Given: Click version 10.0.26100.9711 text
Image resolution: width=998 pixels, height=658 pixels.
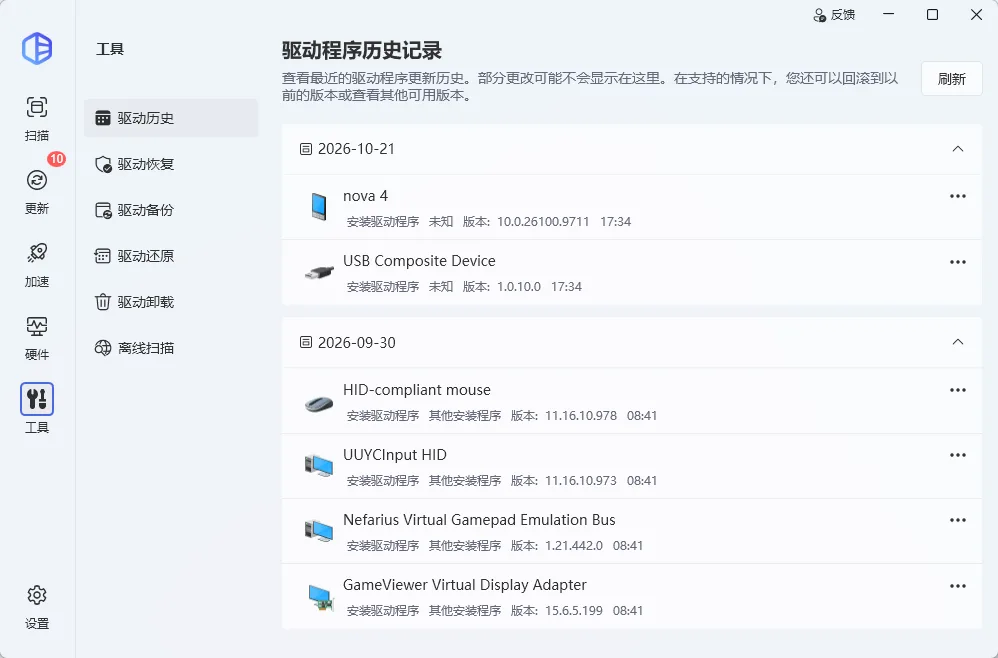Looking at the screenshot, I should point(543,222).
